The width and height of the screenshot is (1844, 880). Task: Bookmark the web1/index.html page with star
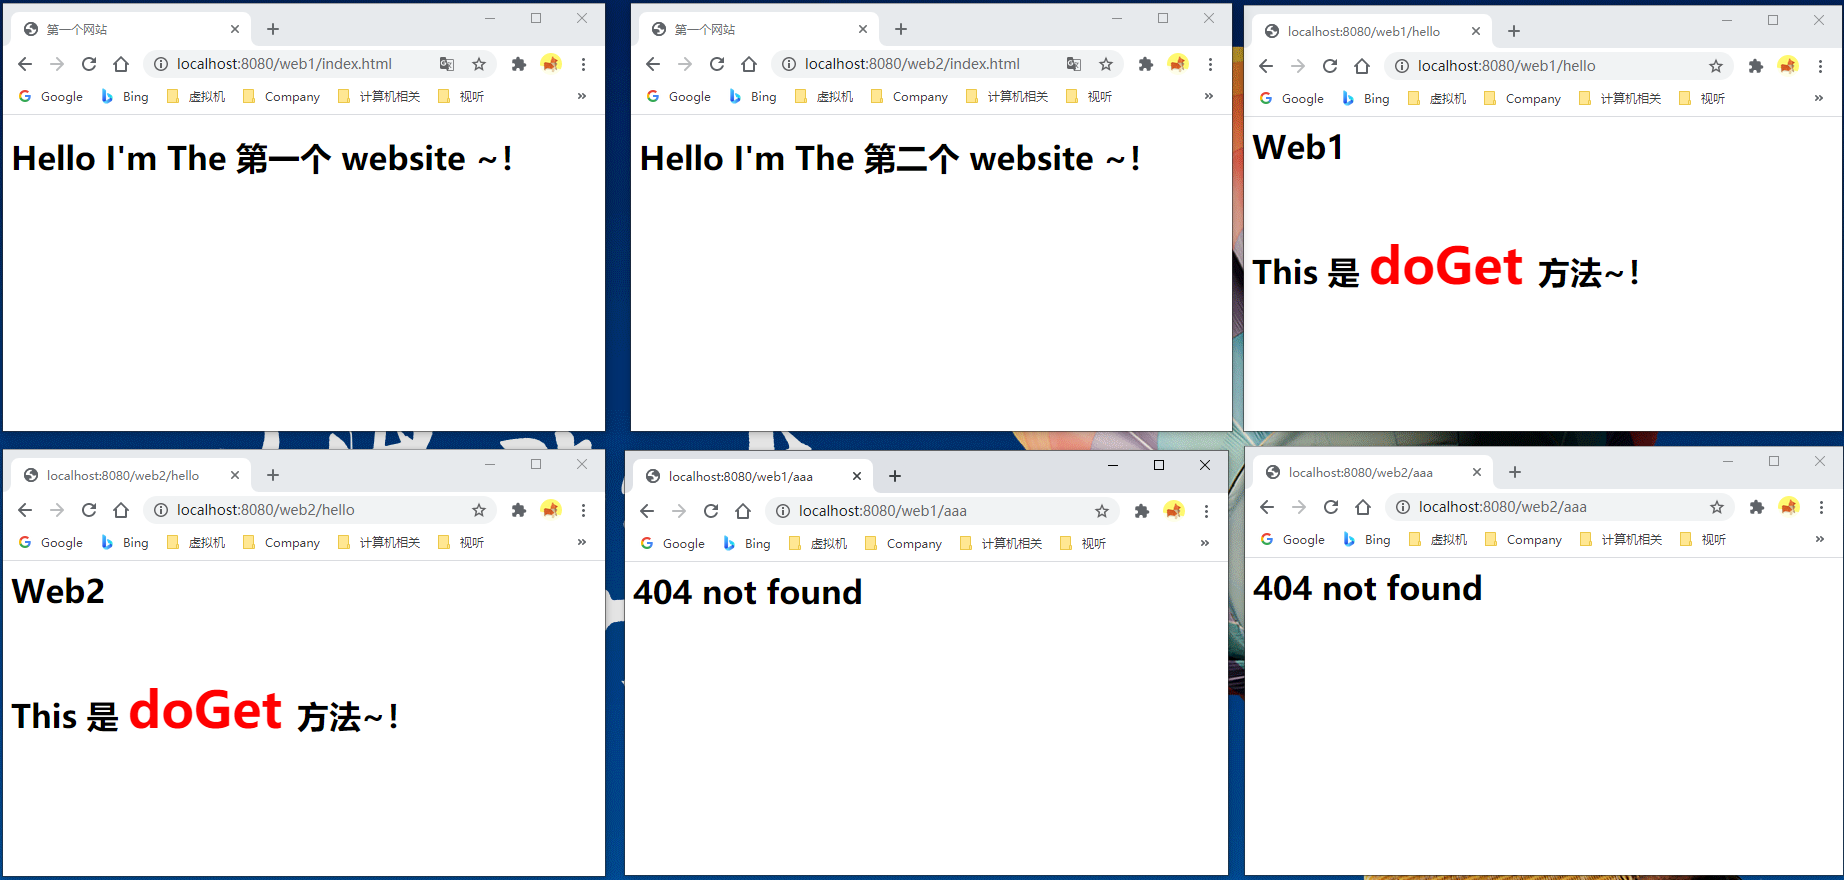[x=479, y=64]
